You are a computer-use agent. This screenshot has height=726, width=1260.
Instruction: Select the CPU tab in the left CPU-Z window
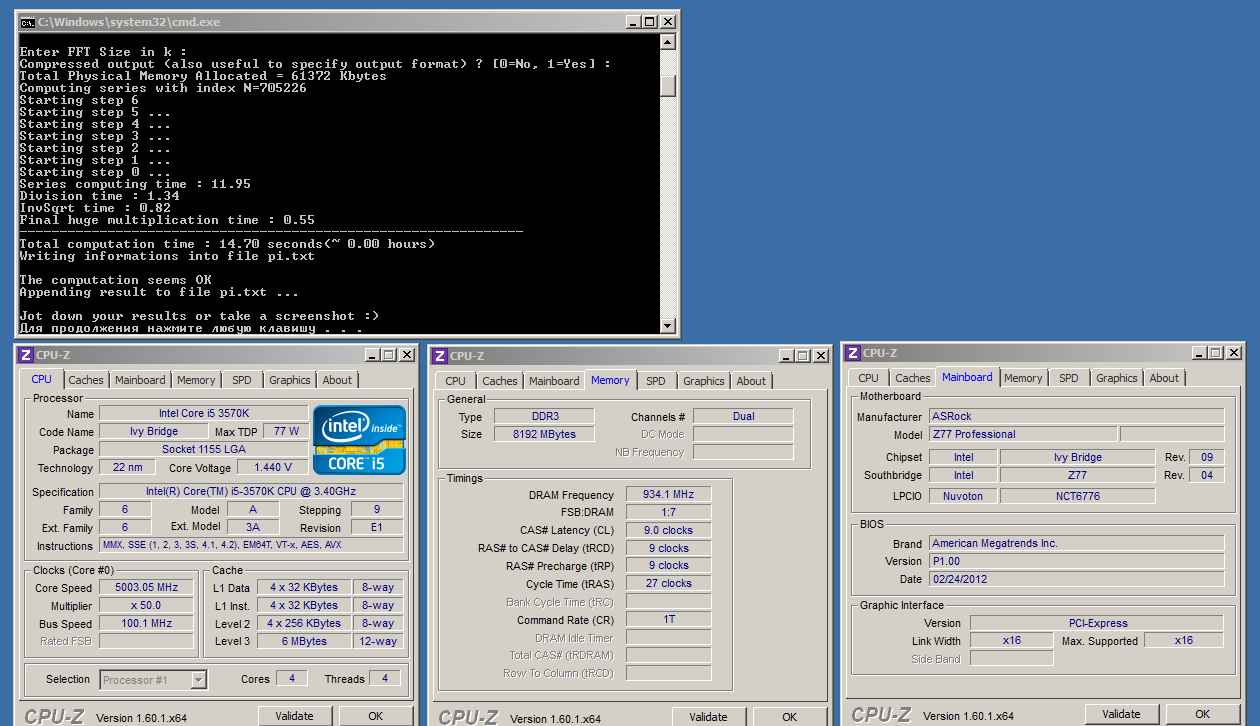(42, 379)
